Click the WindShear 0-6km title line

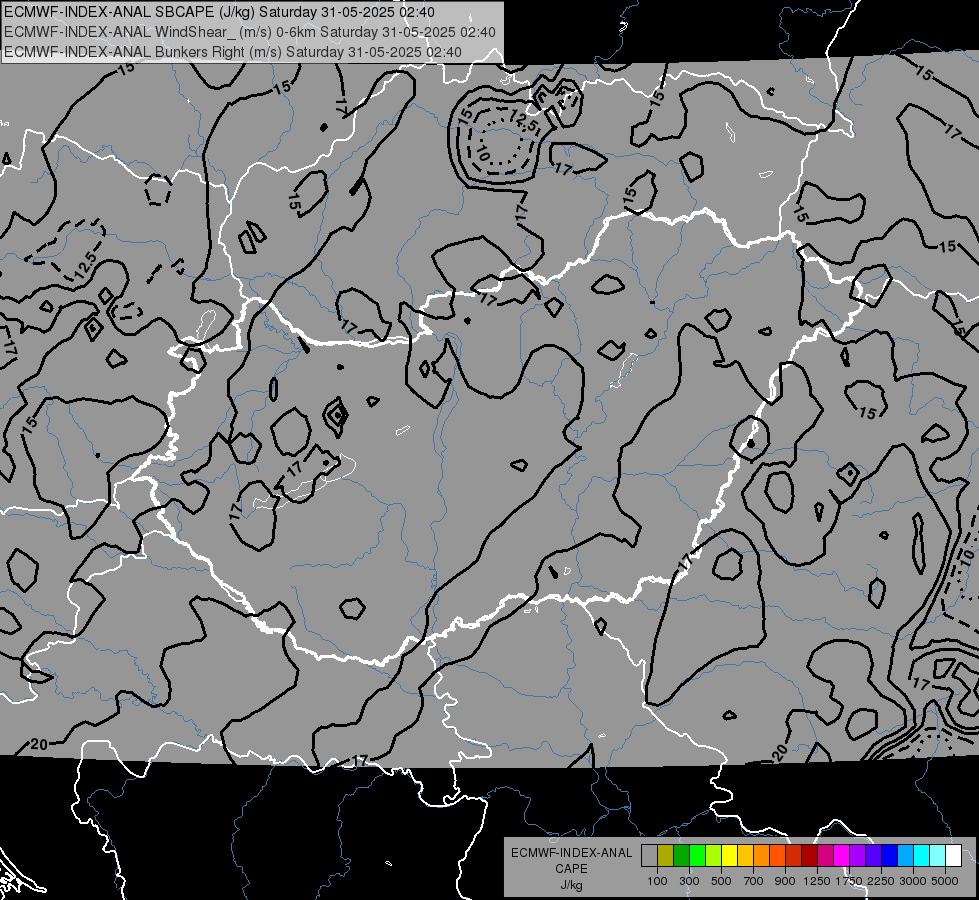click(250, 32)
